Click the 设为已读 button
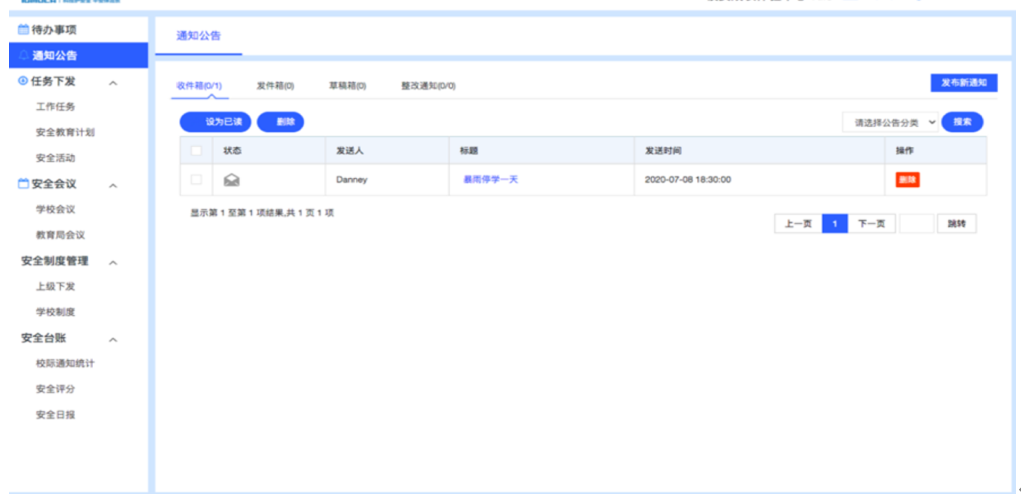This screenshot has height=494, width=1021. [216, 122]
